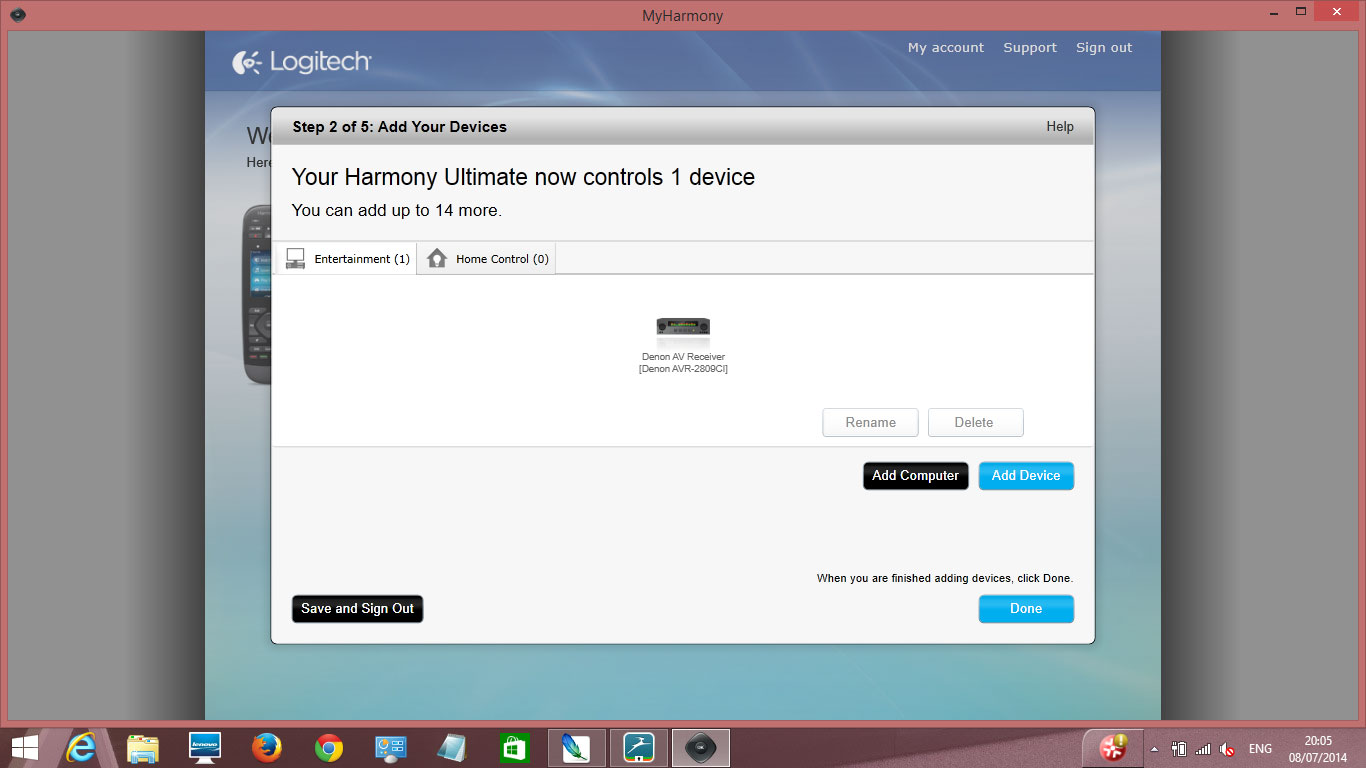Open the Windows Start button
The height and width of the screenshot is (768, 1366).
(x=25, y=747)
